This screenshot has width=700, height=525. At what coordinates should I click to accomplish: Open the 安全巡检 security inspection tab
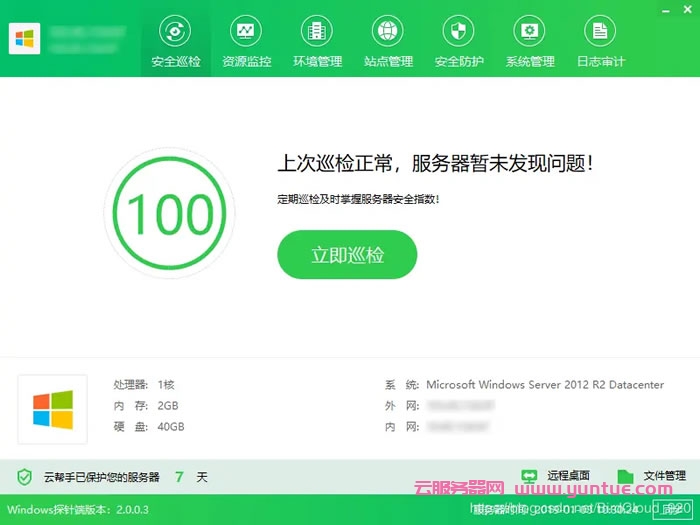coord(176,42)
